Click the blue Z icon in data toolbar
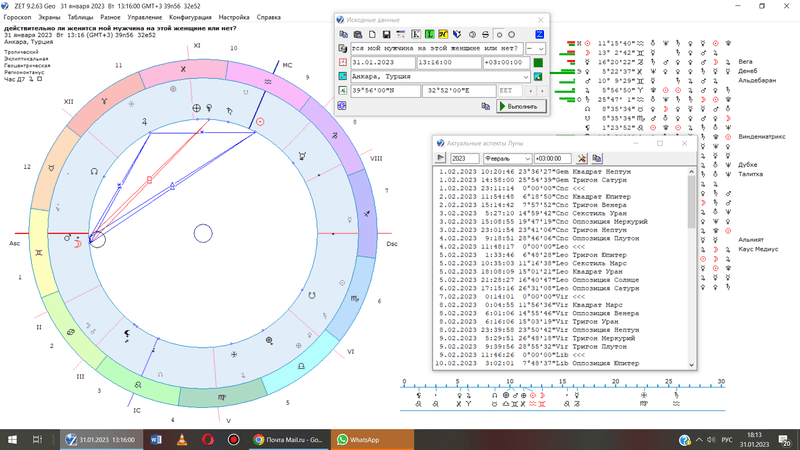Image resolution: width=800 pixels, height=450 pixels. 538,34
